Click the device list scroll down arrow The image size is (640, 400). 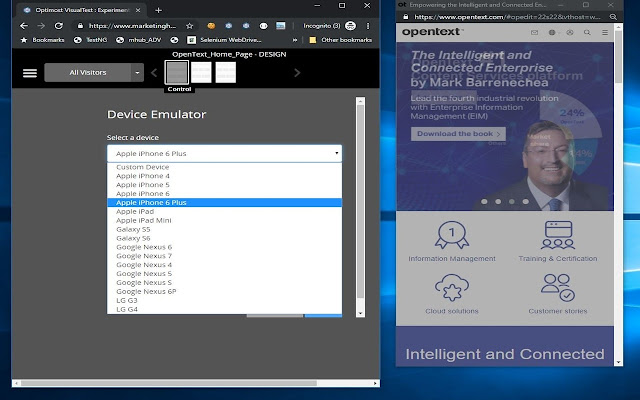[x=360, y=313]
